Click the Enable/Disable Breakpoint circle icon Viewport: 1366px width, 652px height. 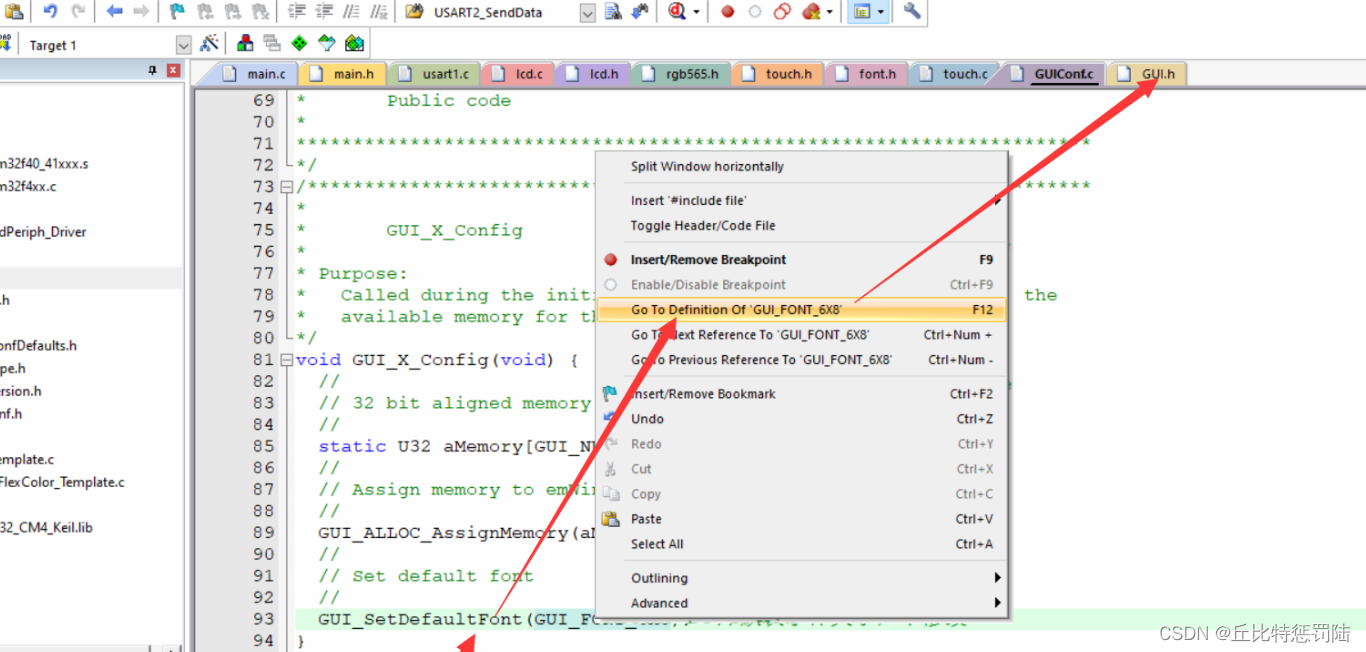click(x=755, y=11)
